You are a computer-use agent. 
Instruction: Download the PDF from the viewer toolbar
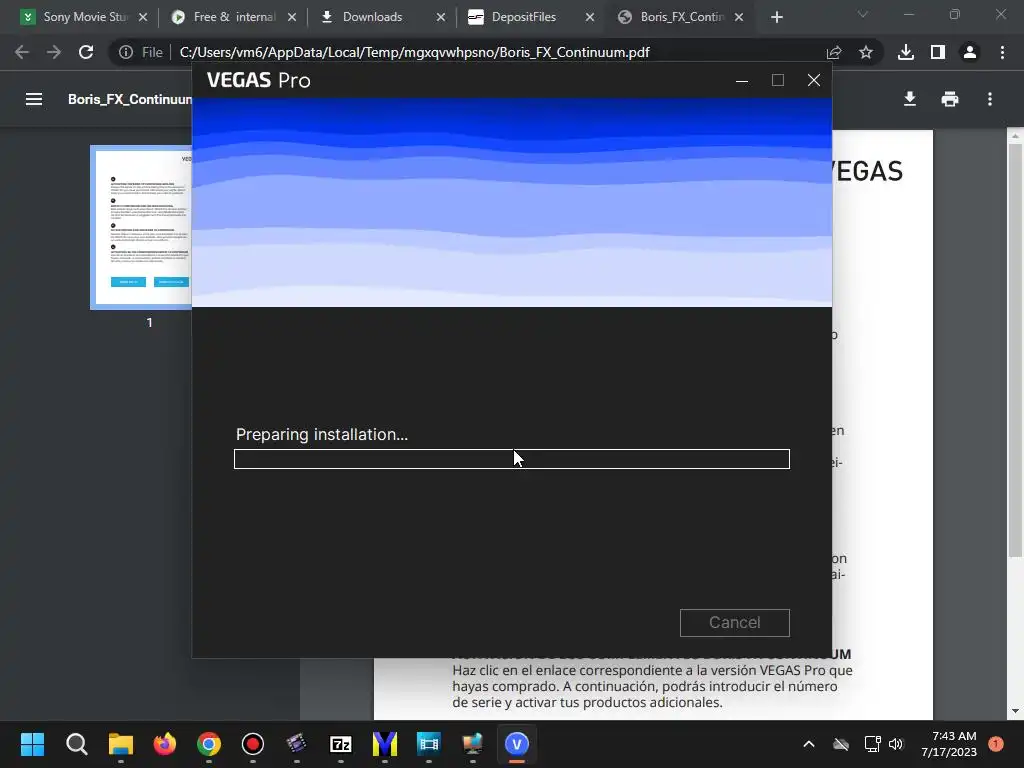tap(910, 99)
